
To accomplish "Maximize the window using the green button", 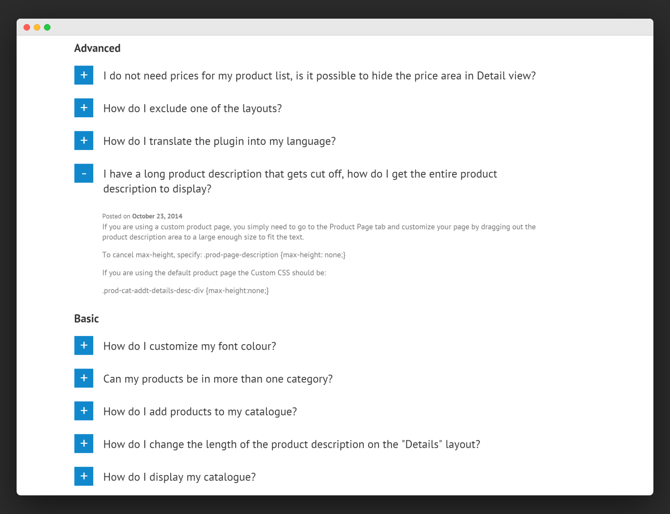I will pyautogui.click(x=47, y=27).
